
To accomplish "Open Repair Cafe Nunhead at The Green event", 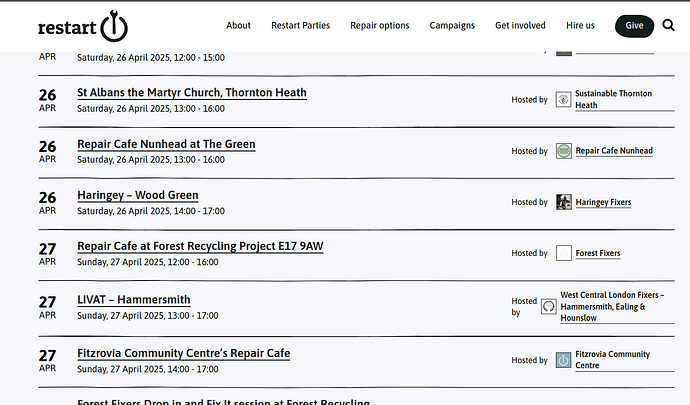I will [x=166, y=144].
